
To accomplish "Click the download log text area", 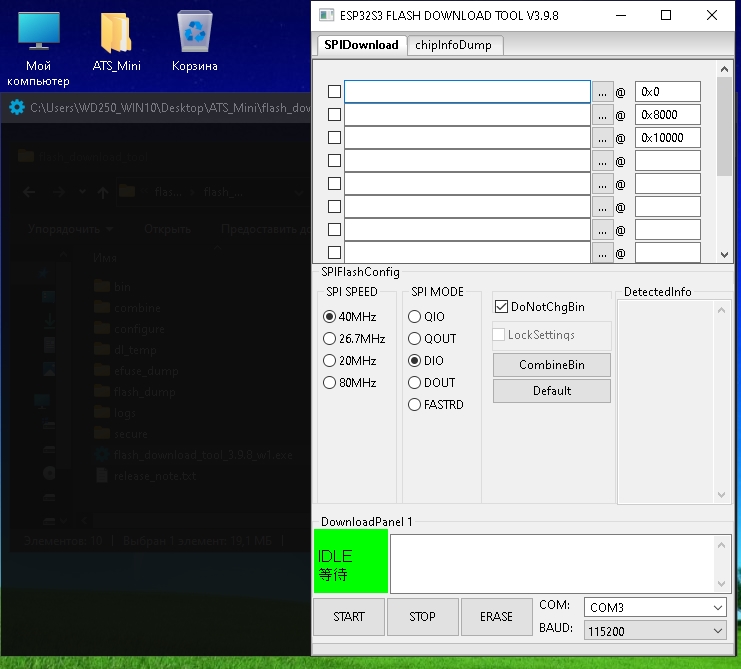I will [x=553, y=564].
